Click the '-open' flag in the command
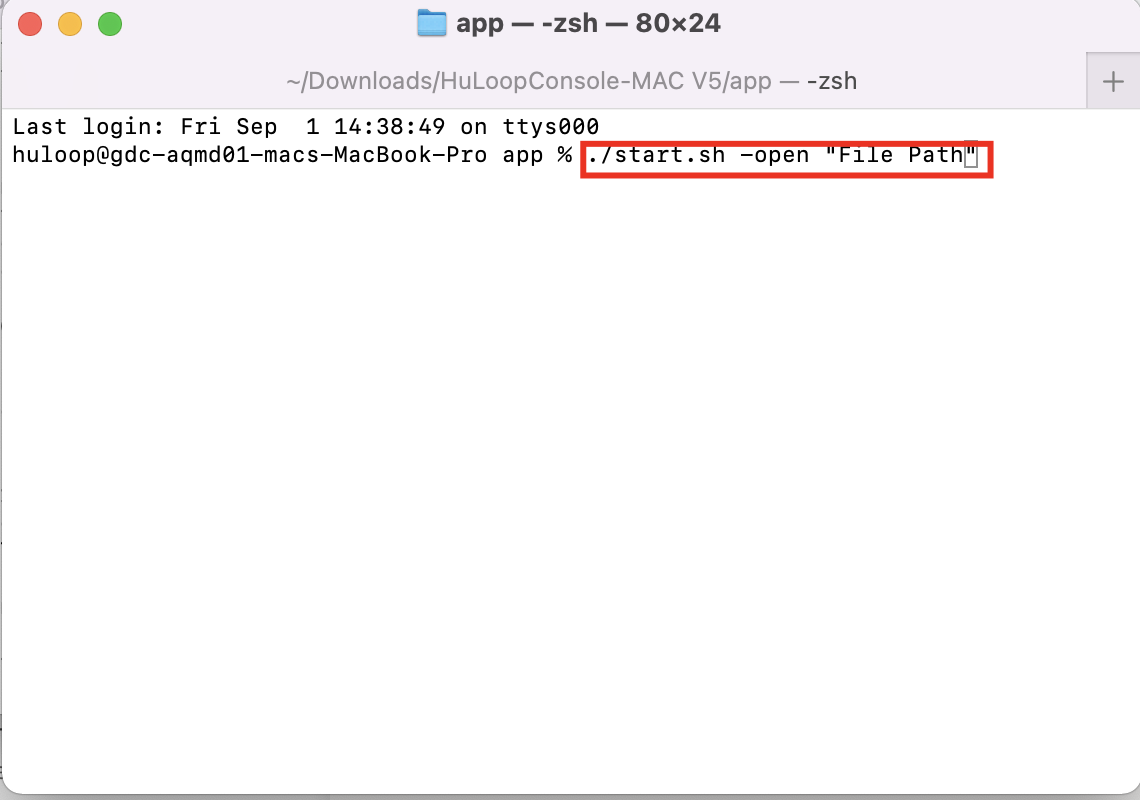This screenshot has width=1140, height=800. [774, 156]
